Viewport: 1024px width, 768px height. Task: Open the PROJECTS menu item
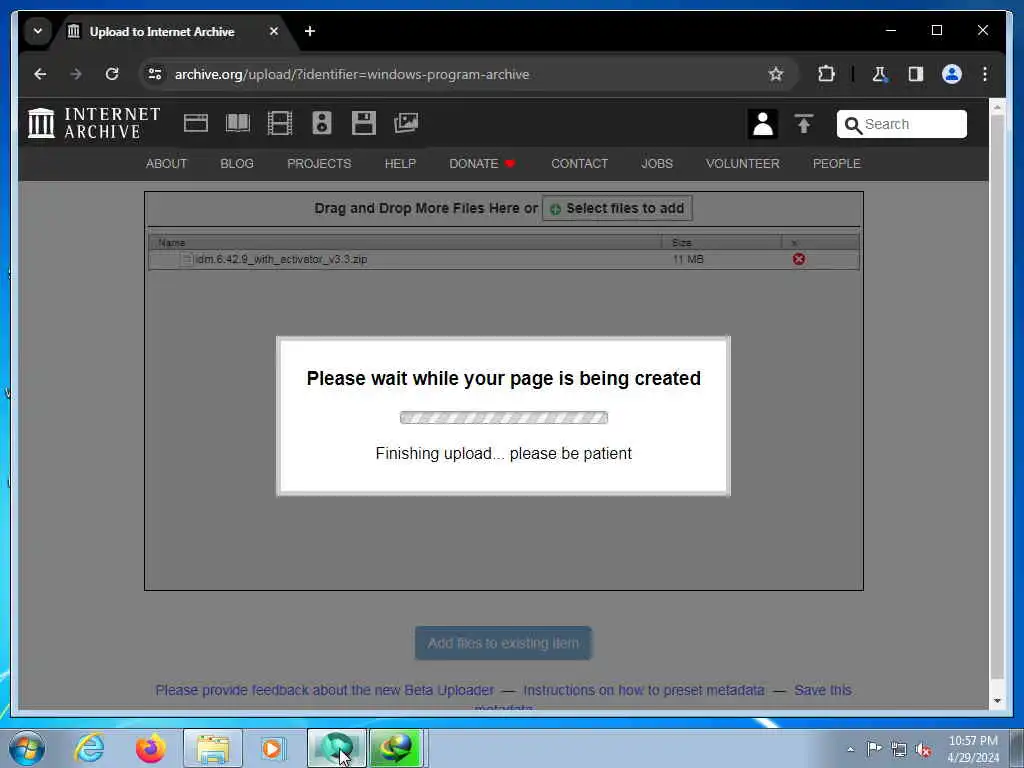point(319,163)
